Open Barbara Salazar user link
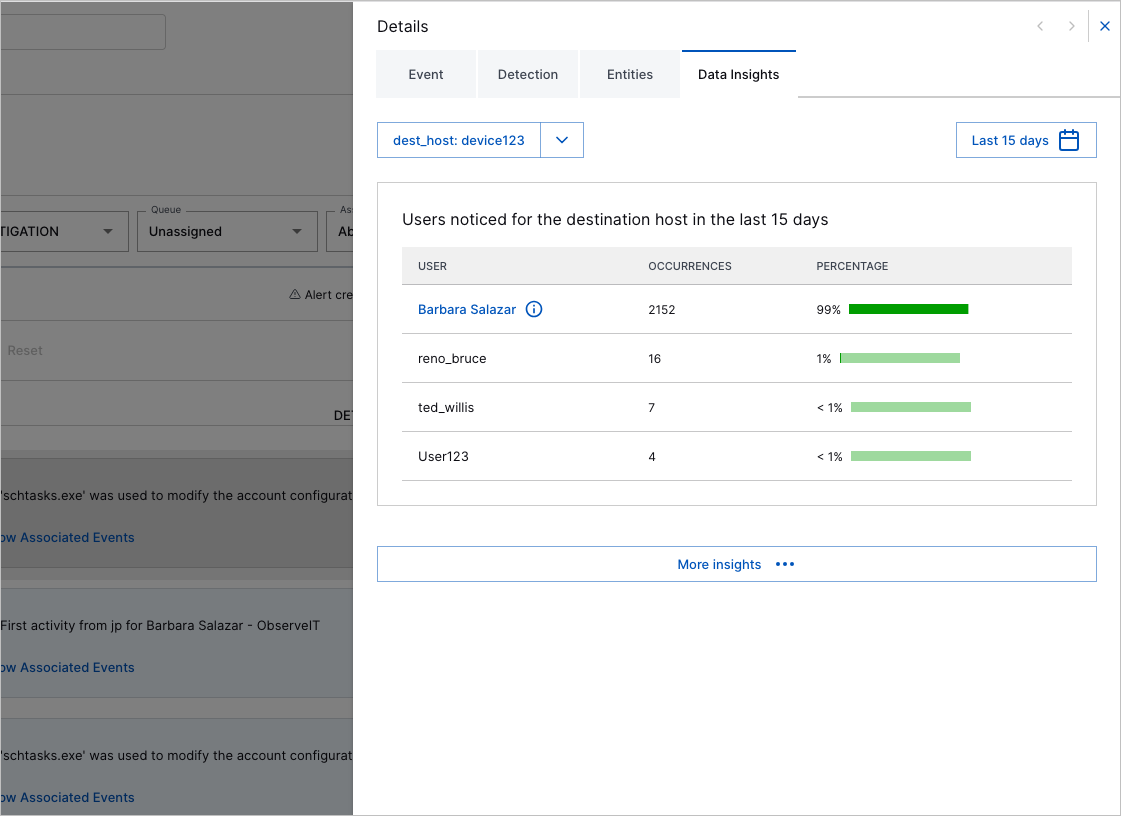Viewport: 1121px width, 816px height. [x=467, y=310]
